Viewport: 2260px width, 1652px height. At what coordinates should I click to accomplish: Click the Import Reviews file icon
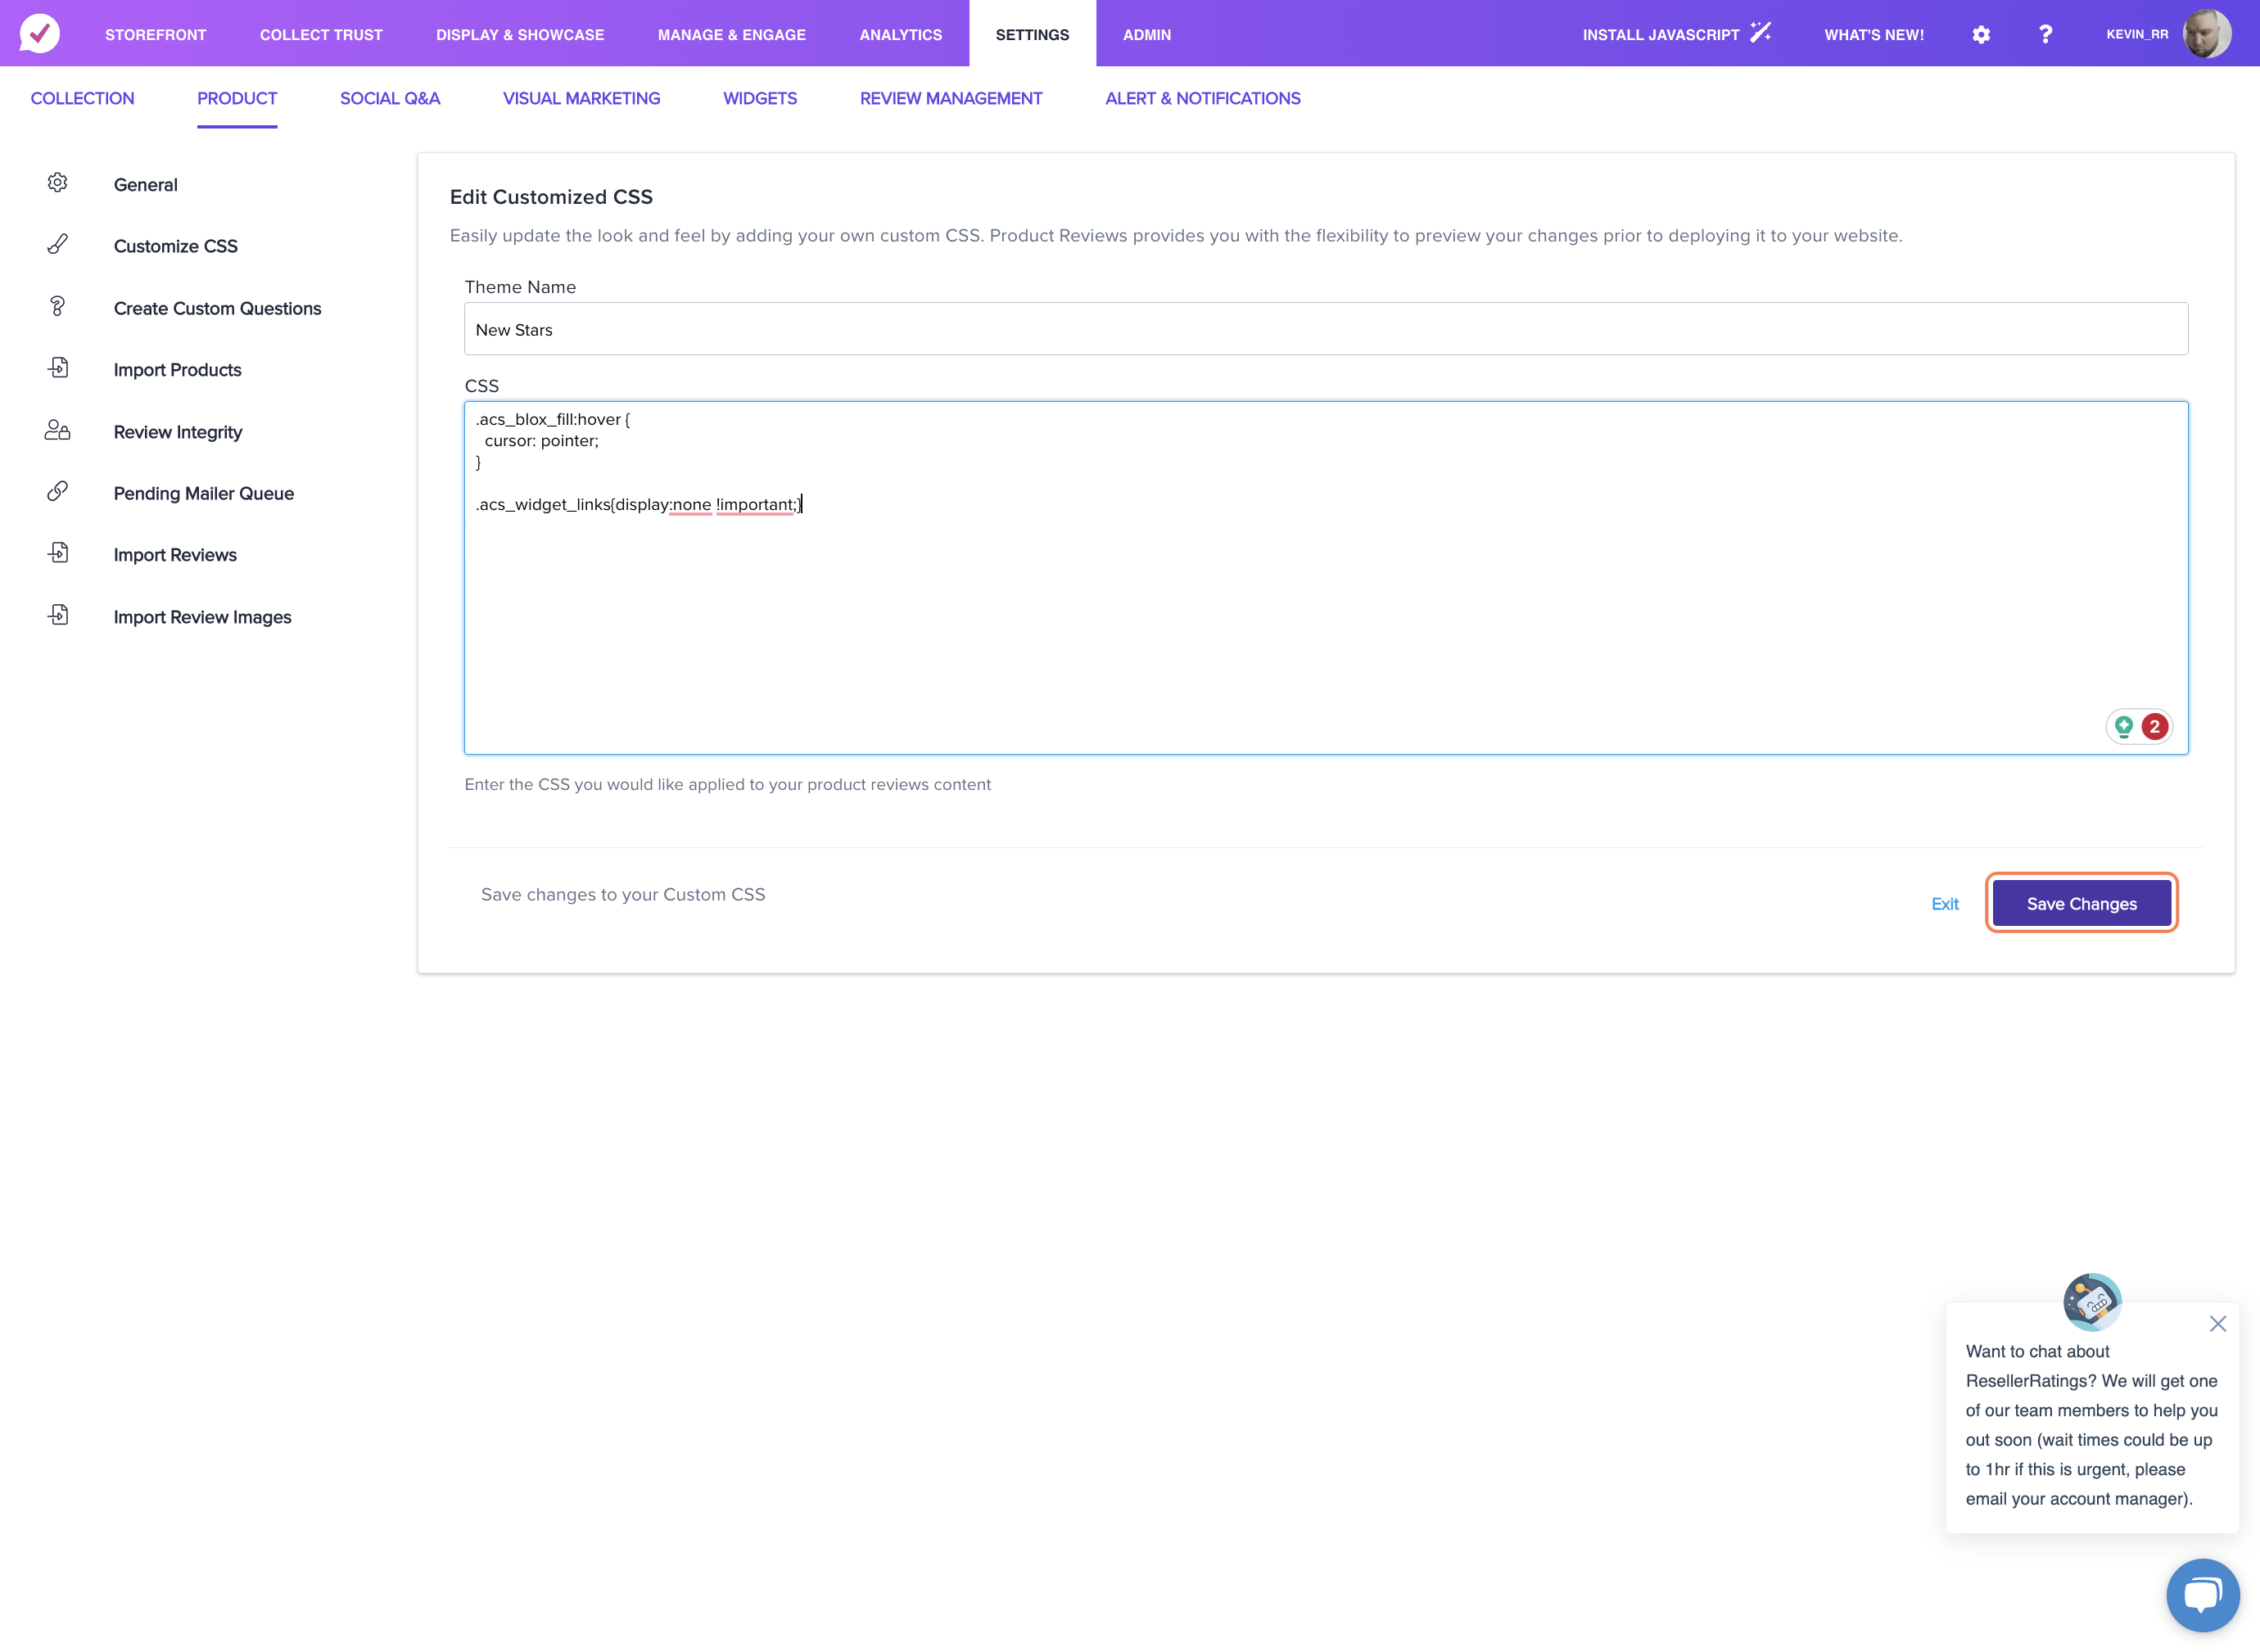(58, 553)
